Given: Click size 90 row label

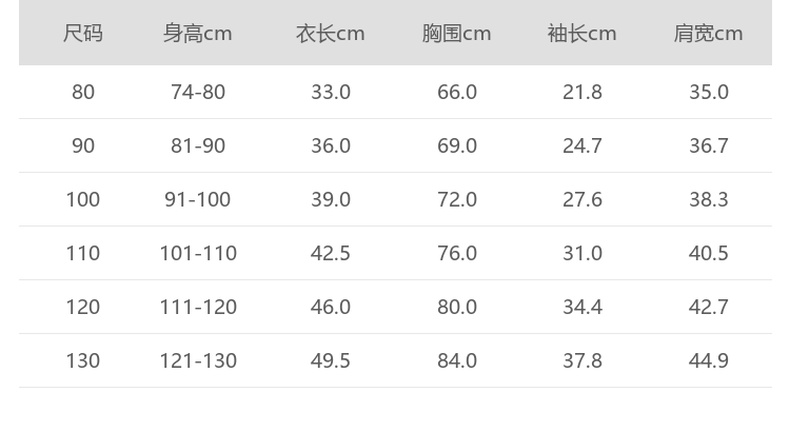Looking at the screenshot, I should [83, 146].
